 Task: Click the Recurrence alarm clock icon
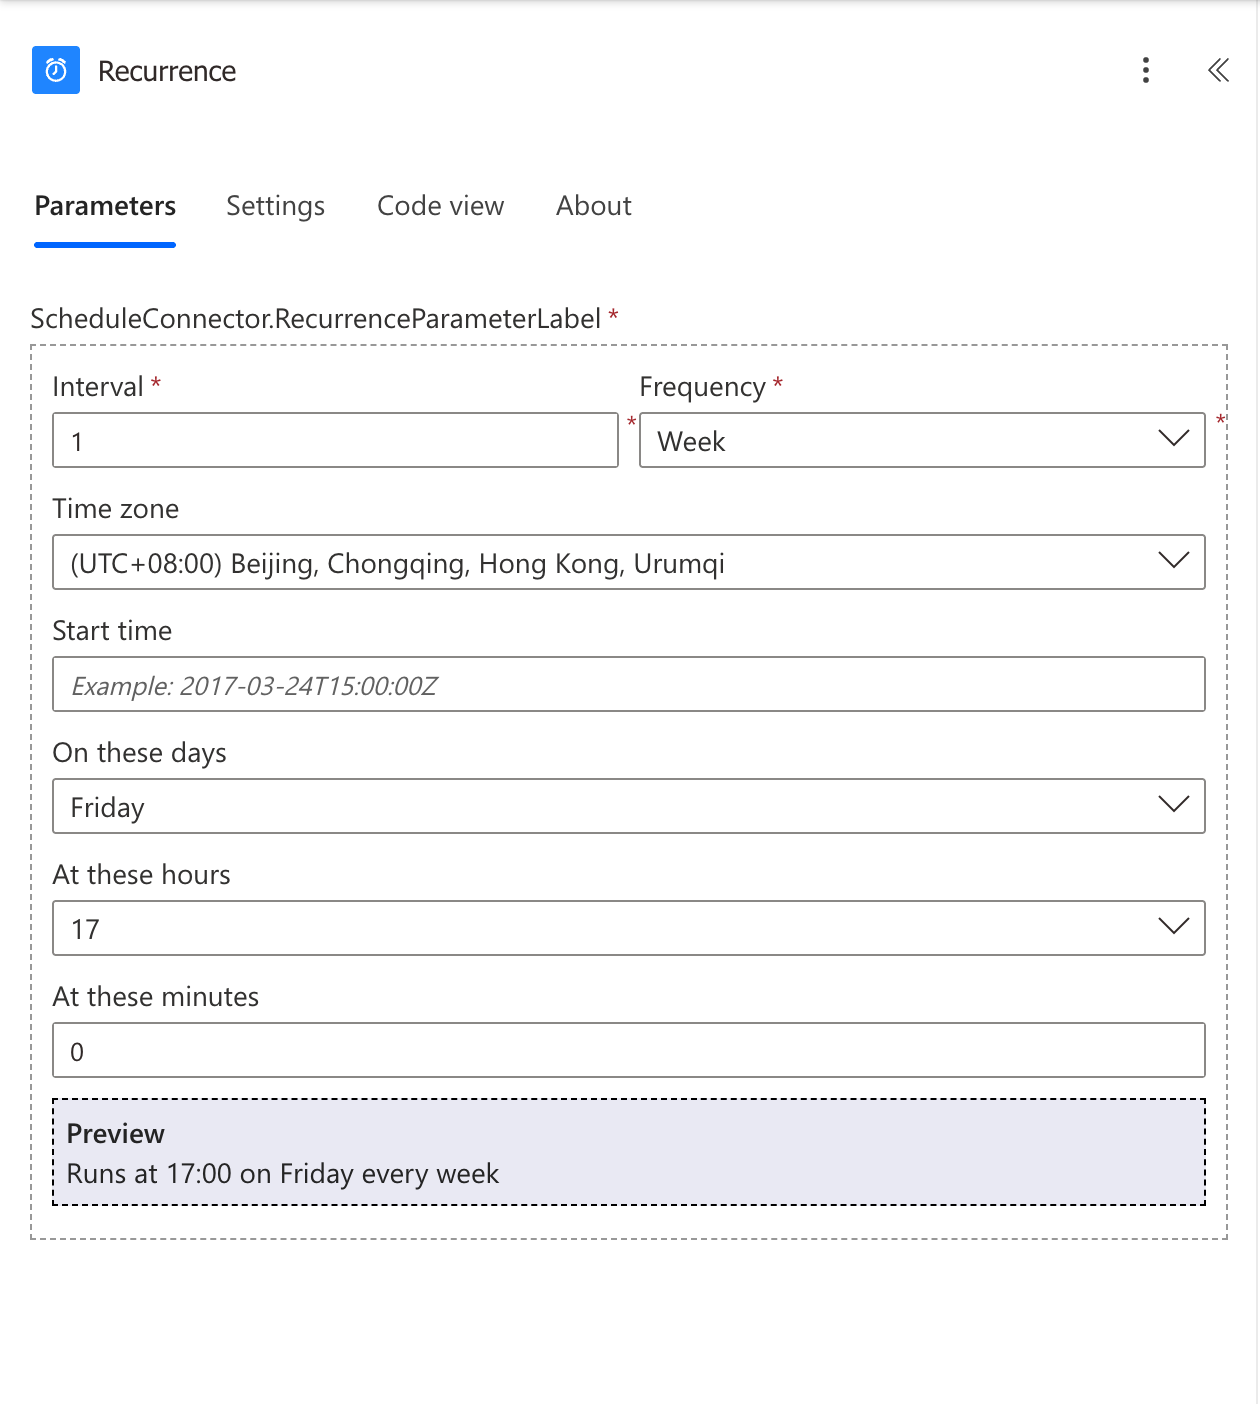pos(56,70)
